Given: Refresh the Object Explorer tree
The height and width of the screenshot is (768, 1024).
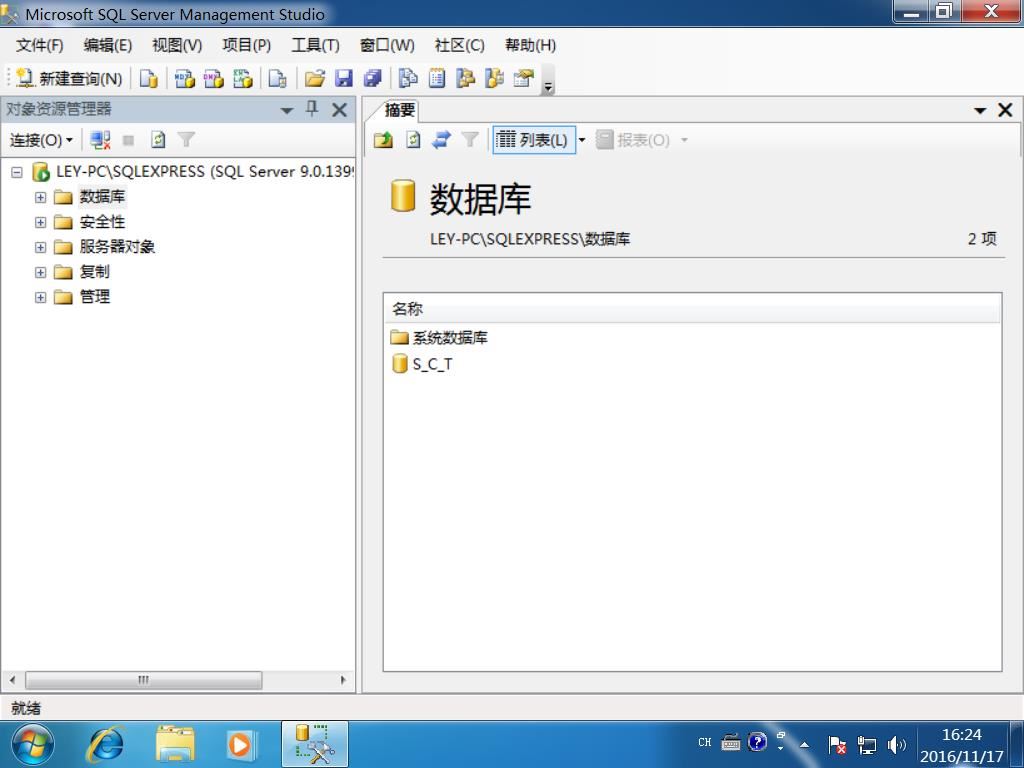Looking at the screenshot, I should click(x=158, y=140).
